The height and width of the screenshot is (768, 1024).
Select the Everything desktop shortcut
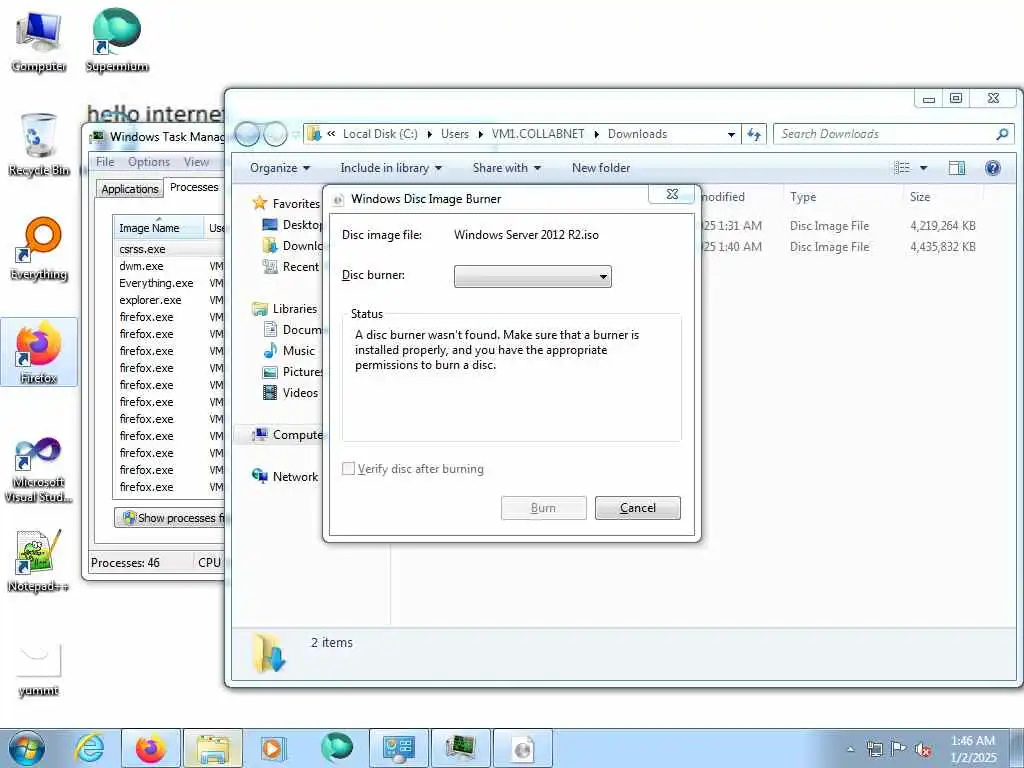pyautogui.click(x=39, y=249)
